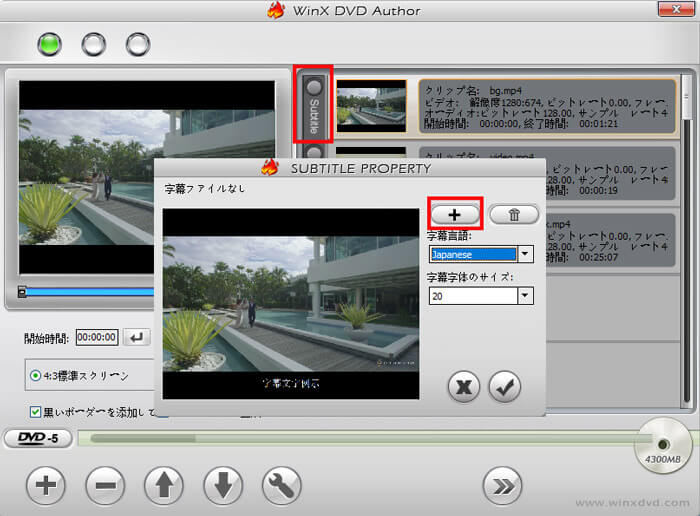Open the subtitle language Japanese dropdown
700x516 pixels.
click(x=525, y=254)
